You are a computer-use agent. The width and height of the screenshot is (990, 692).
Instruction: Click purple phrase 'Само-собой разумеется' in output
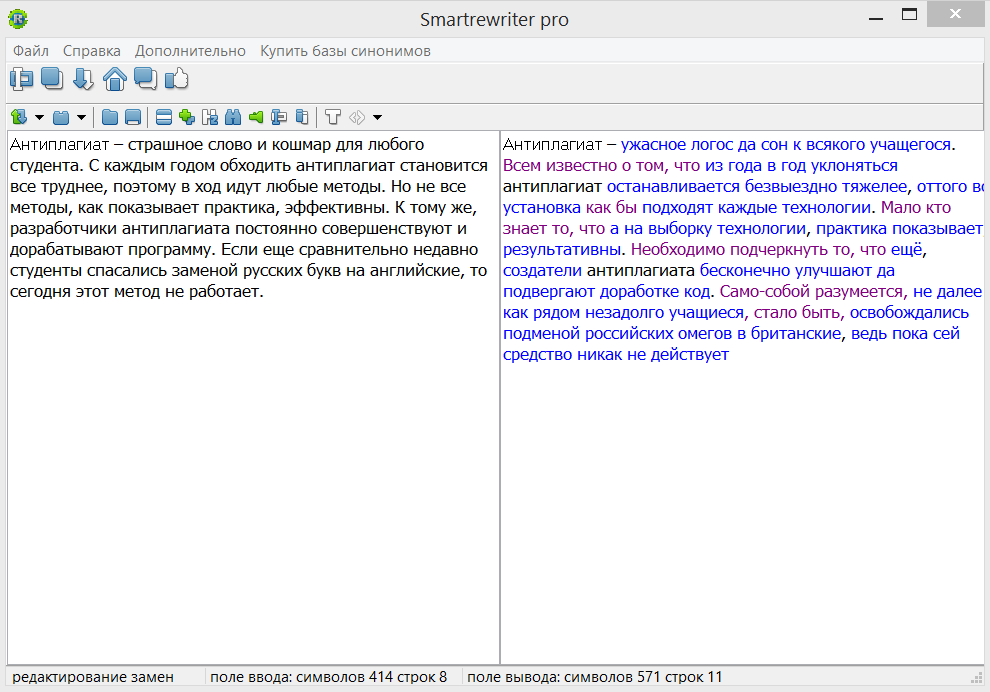(x=811, y=292)
